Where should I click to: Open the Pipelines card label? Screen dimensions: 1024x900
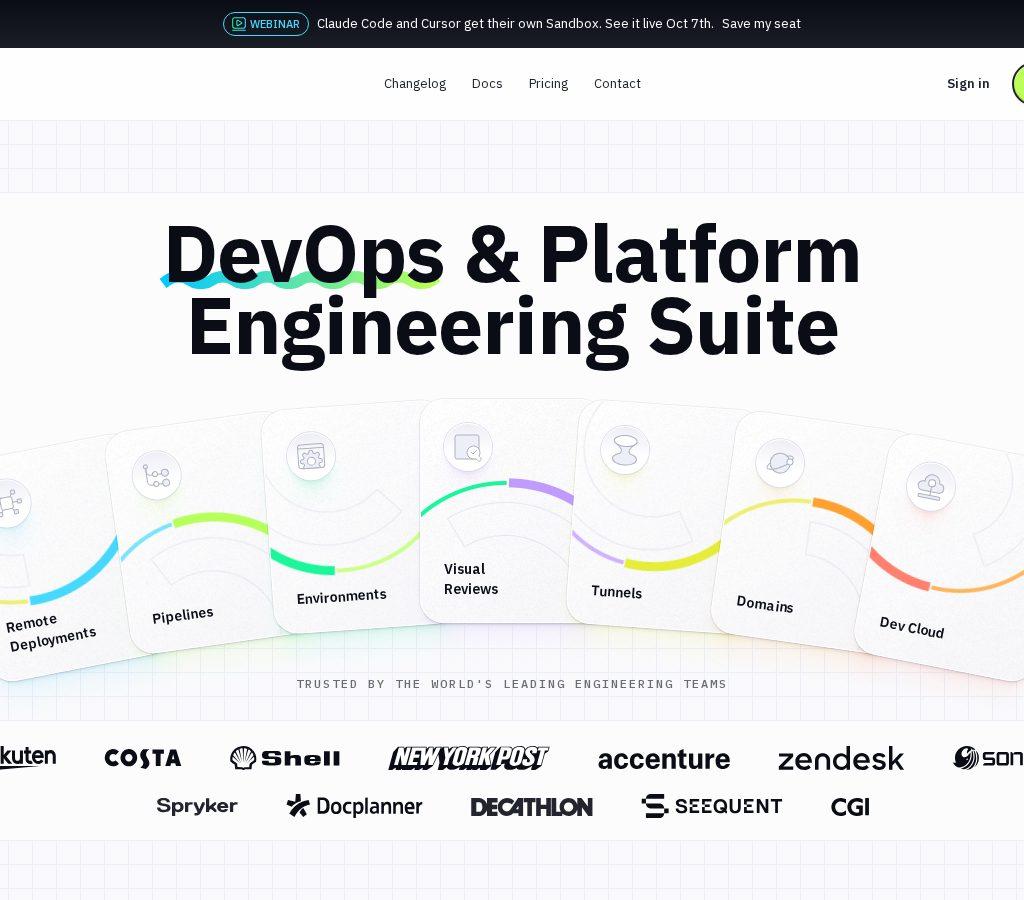[183, 615]
